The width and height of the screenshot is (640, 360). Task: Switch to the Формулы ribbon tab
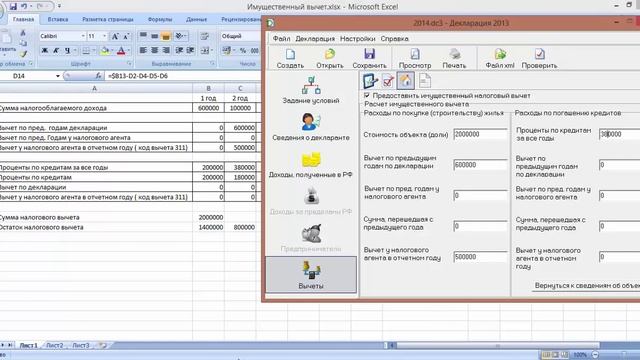point(160,19)
